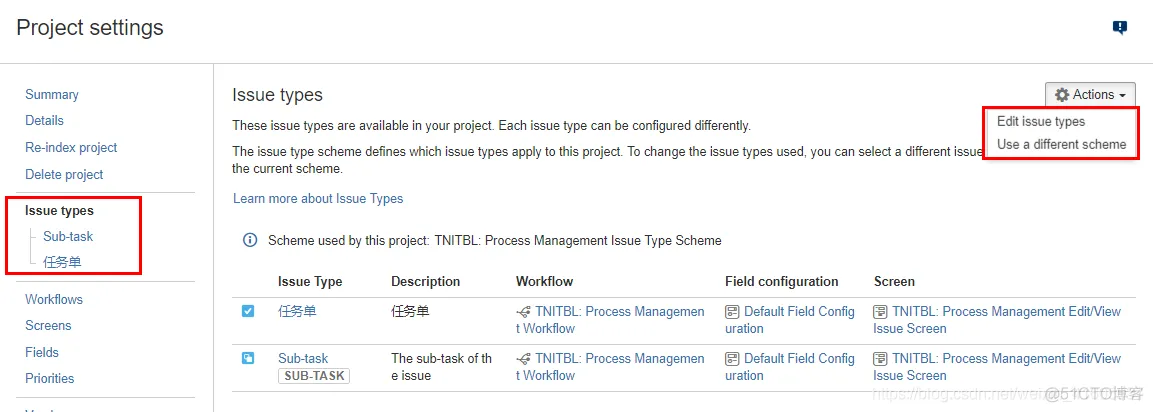Screen dimensions: 1153x412
Task: Open Sub-task issue type link in table
Action: (x=303, y=358)
